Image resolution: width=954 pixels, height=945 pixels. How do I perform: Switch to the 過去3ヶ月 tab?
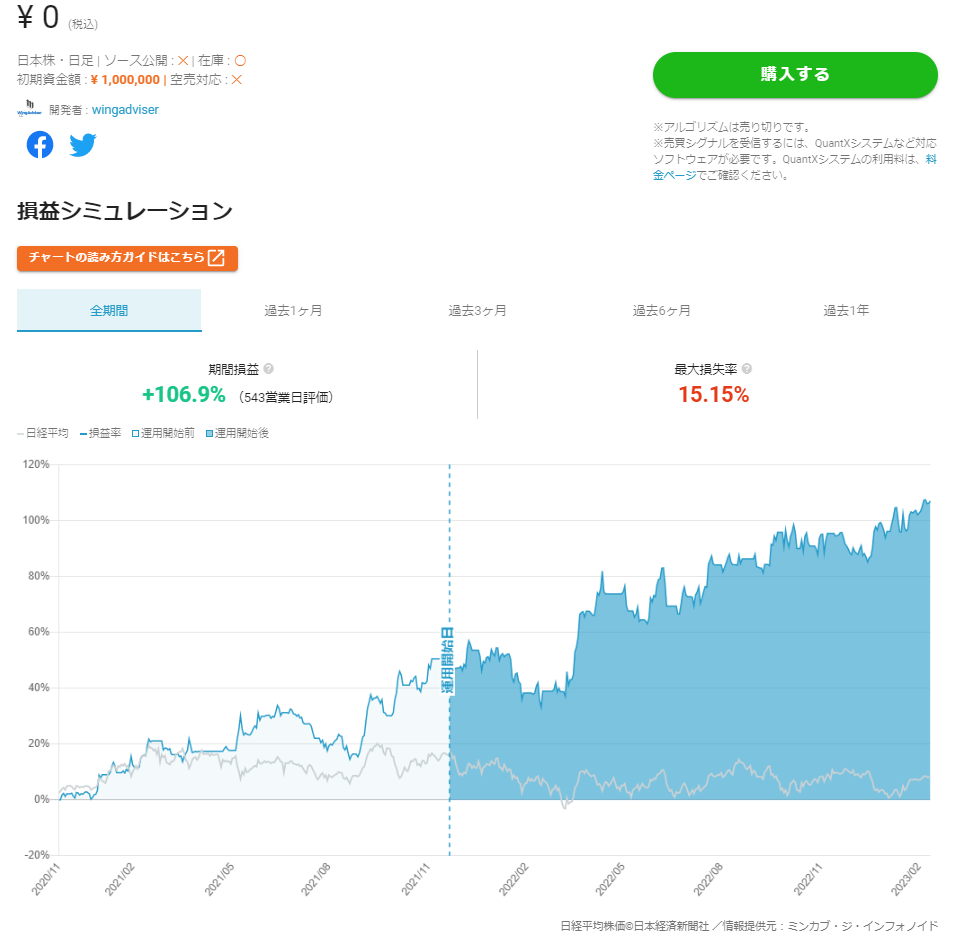pos(477,310)
